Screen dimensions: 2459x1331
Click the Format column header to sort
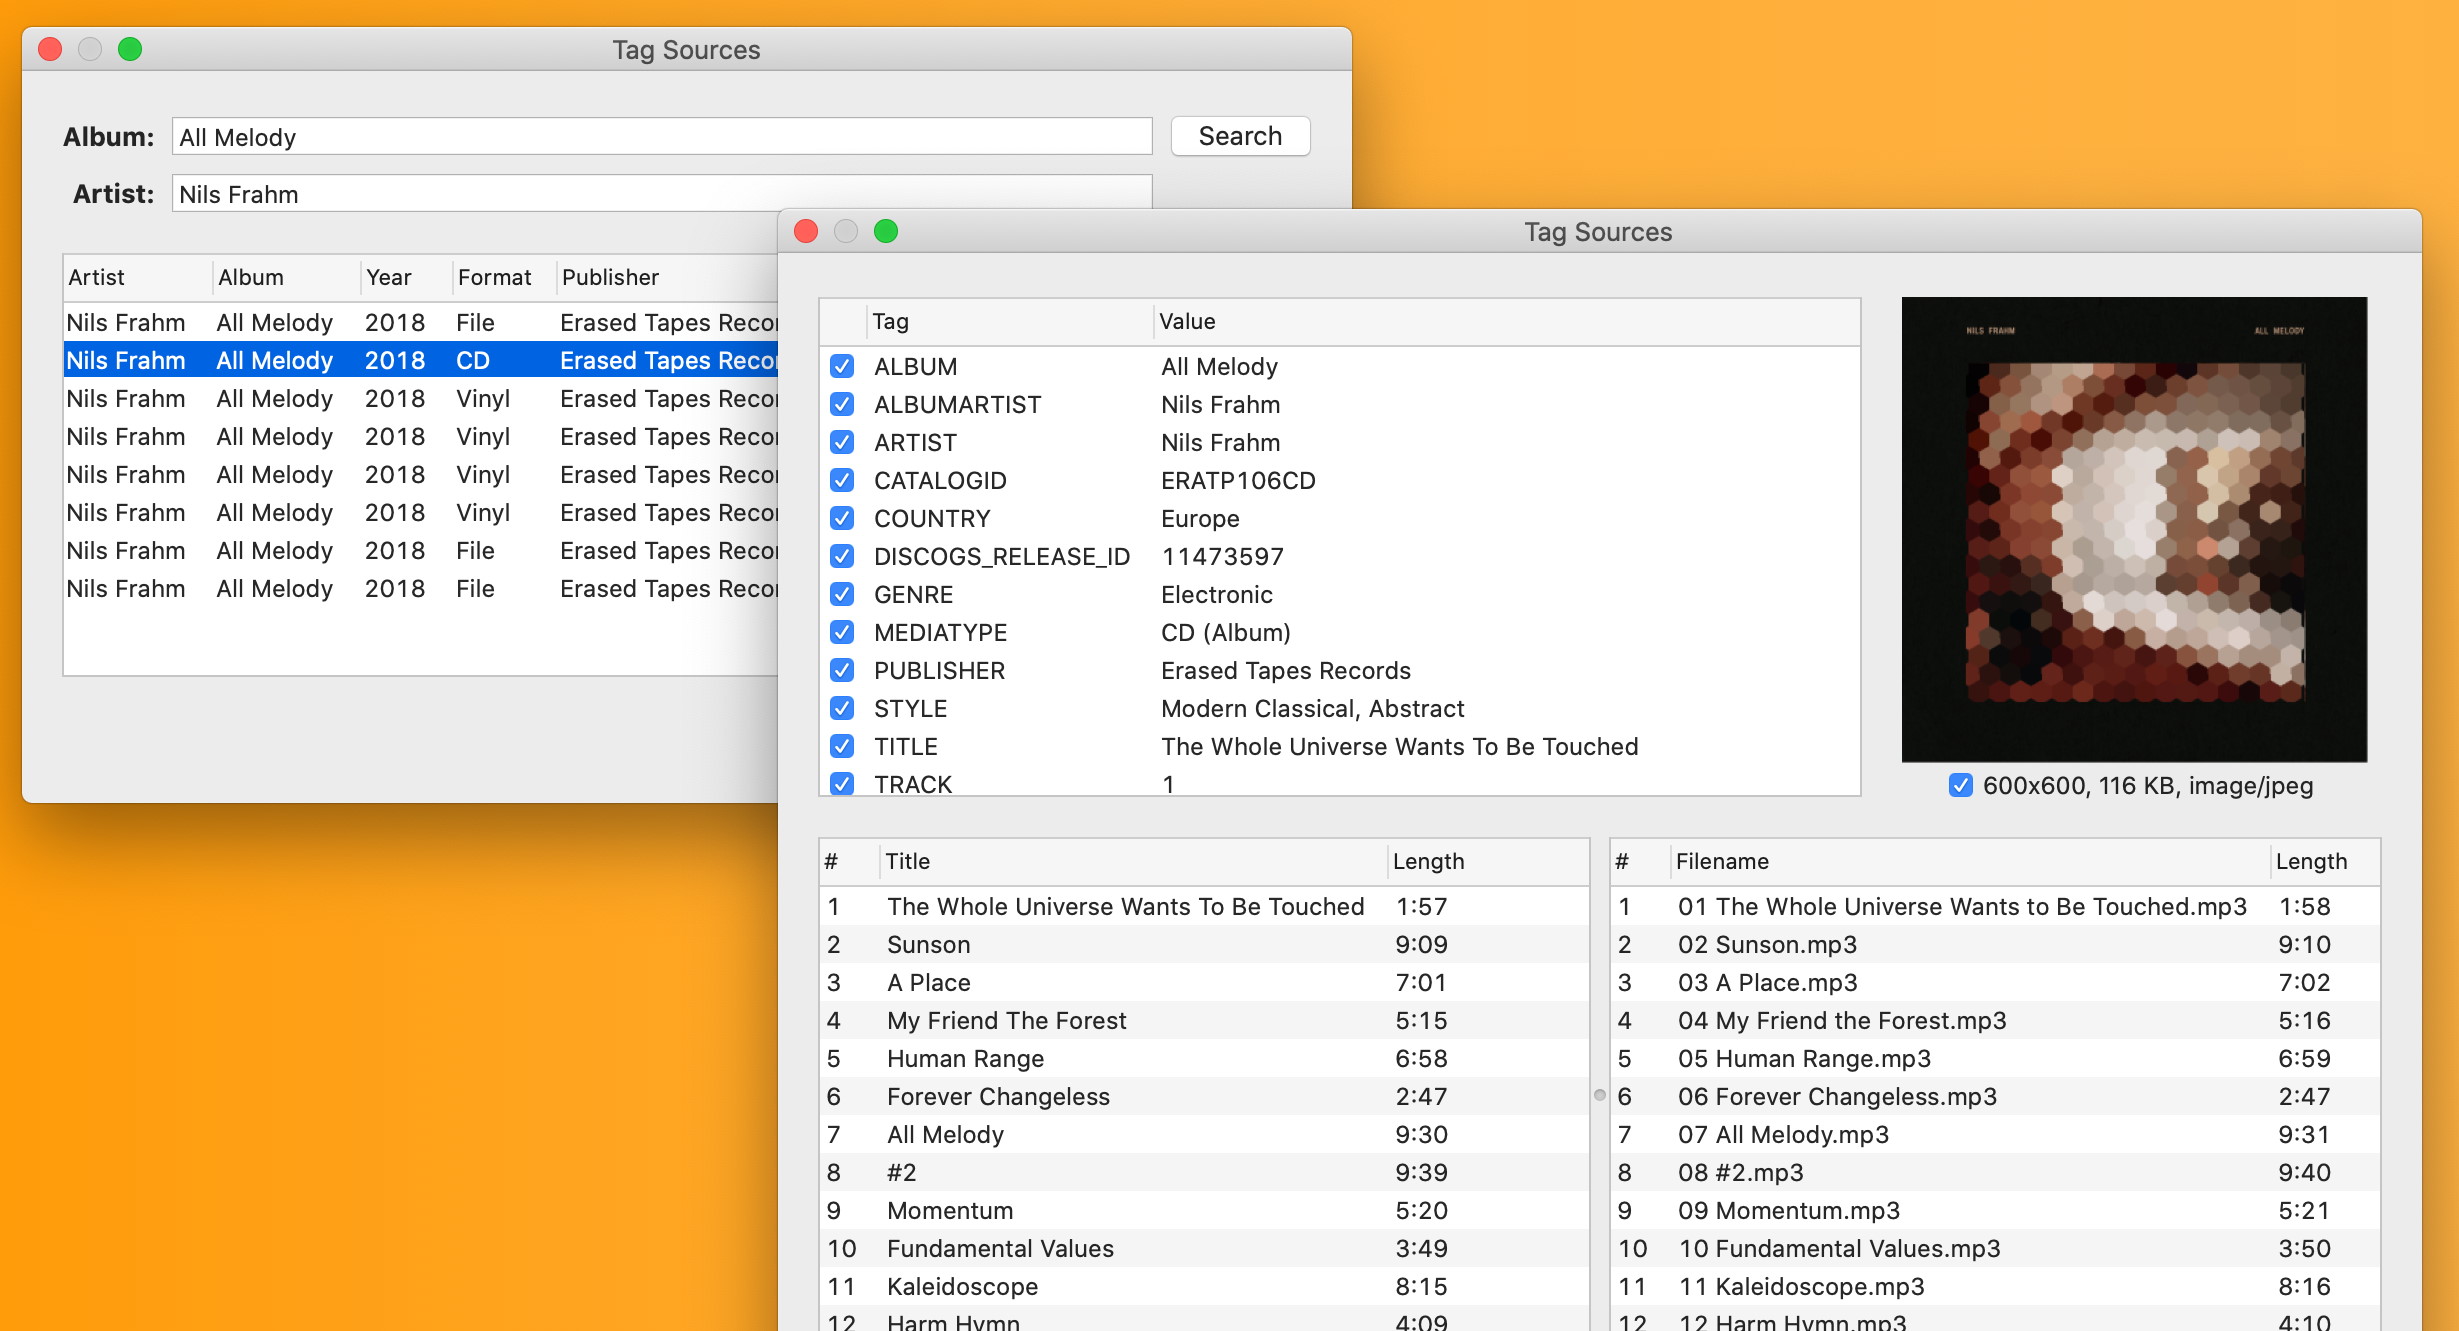point(495,274)
